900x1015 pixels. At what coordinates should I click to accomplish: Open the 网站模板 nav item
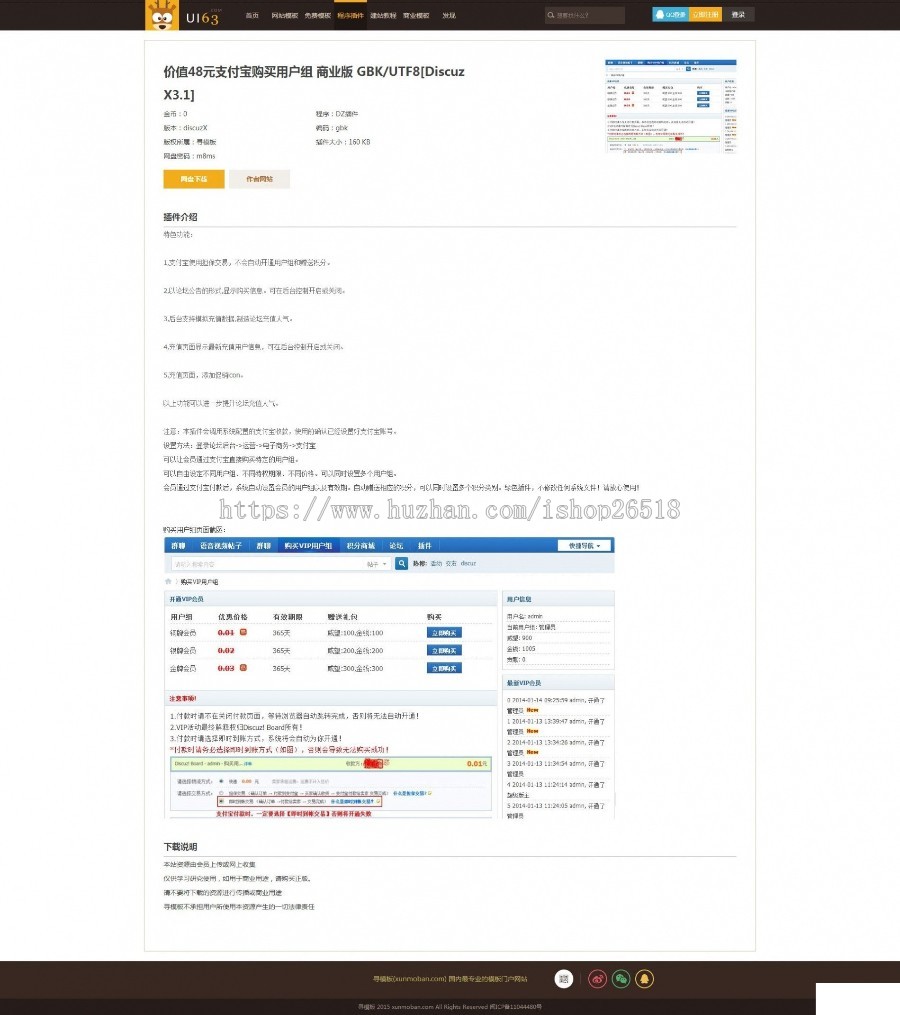(284, 16)
